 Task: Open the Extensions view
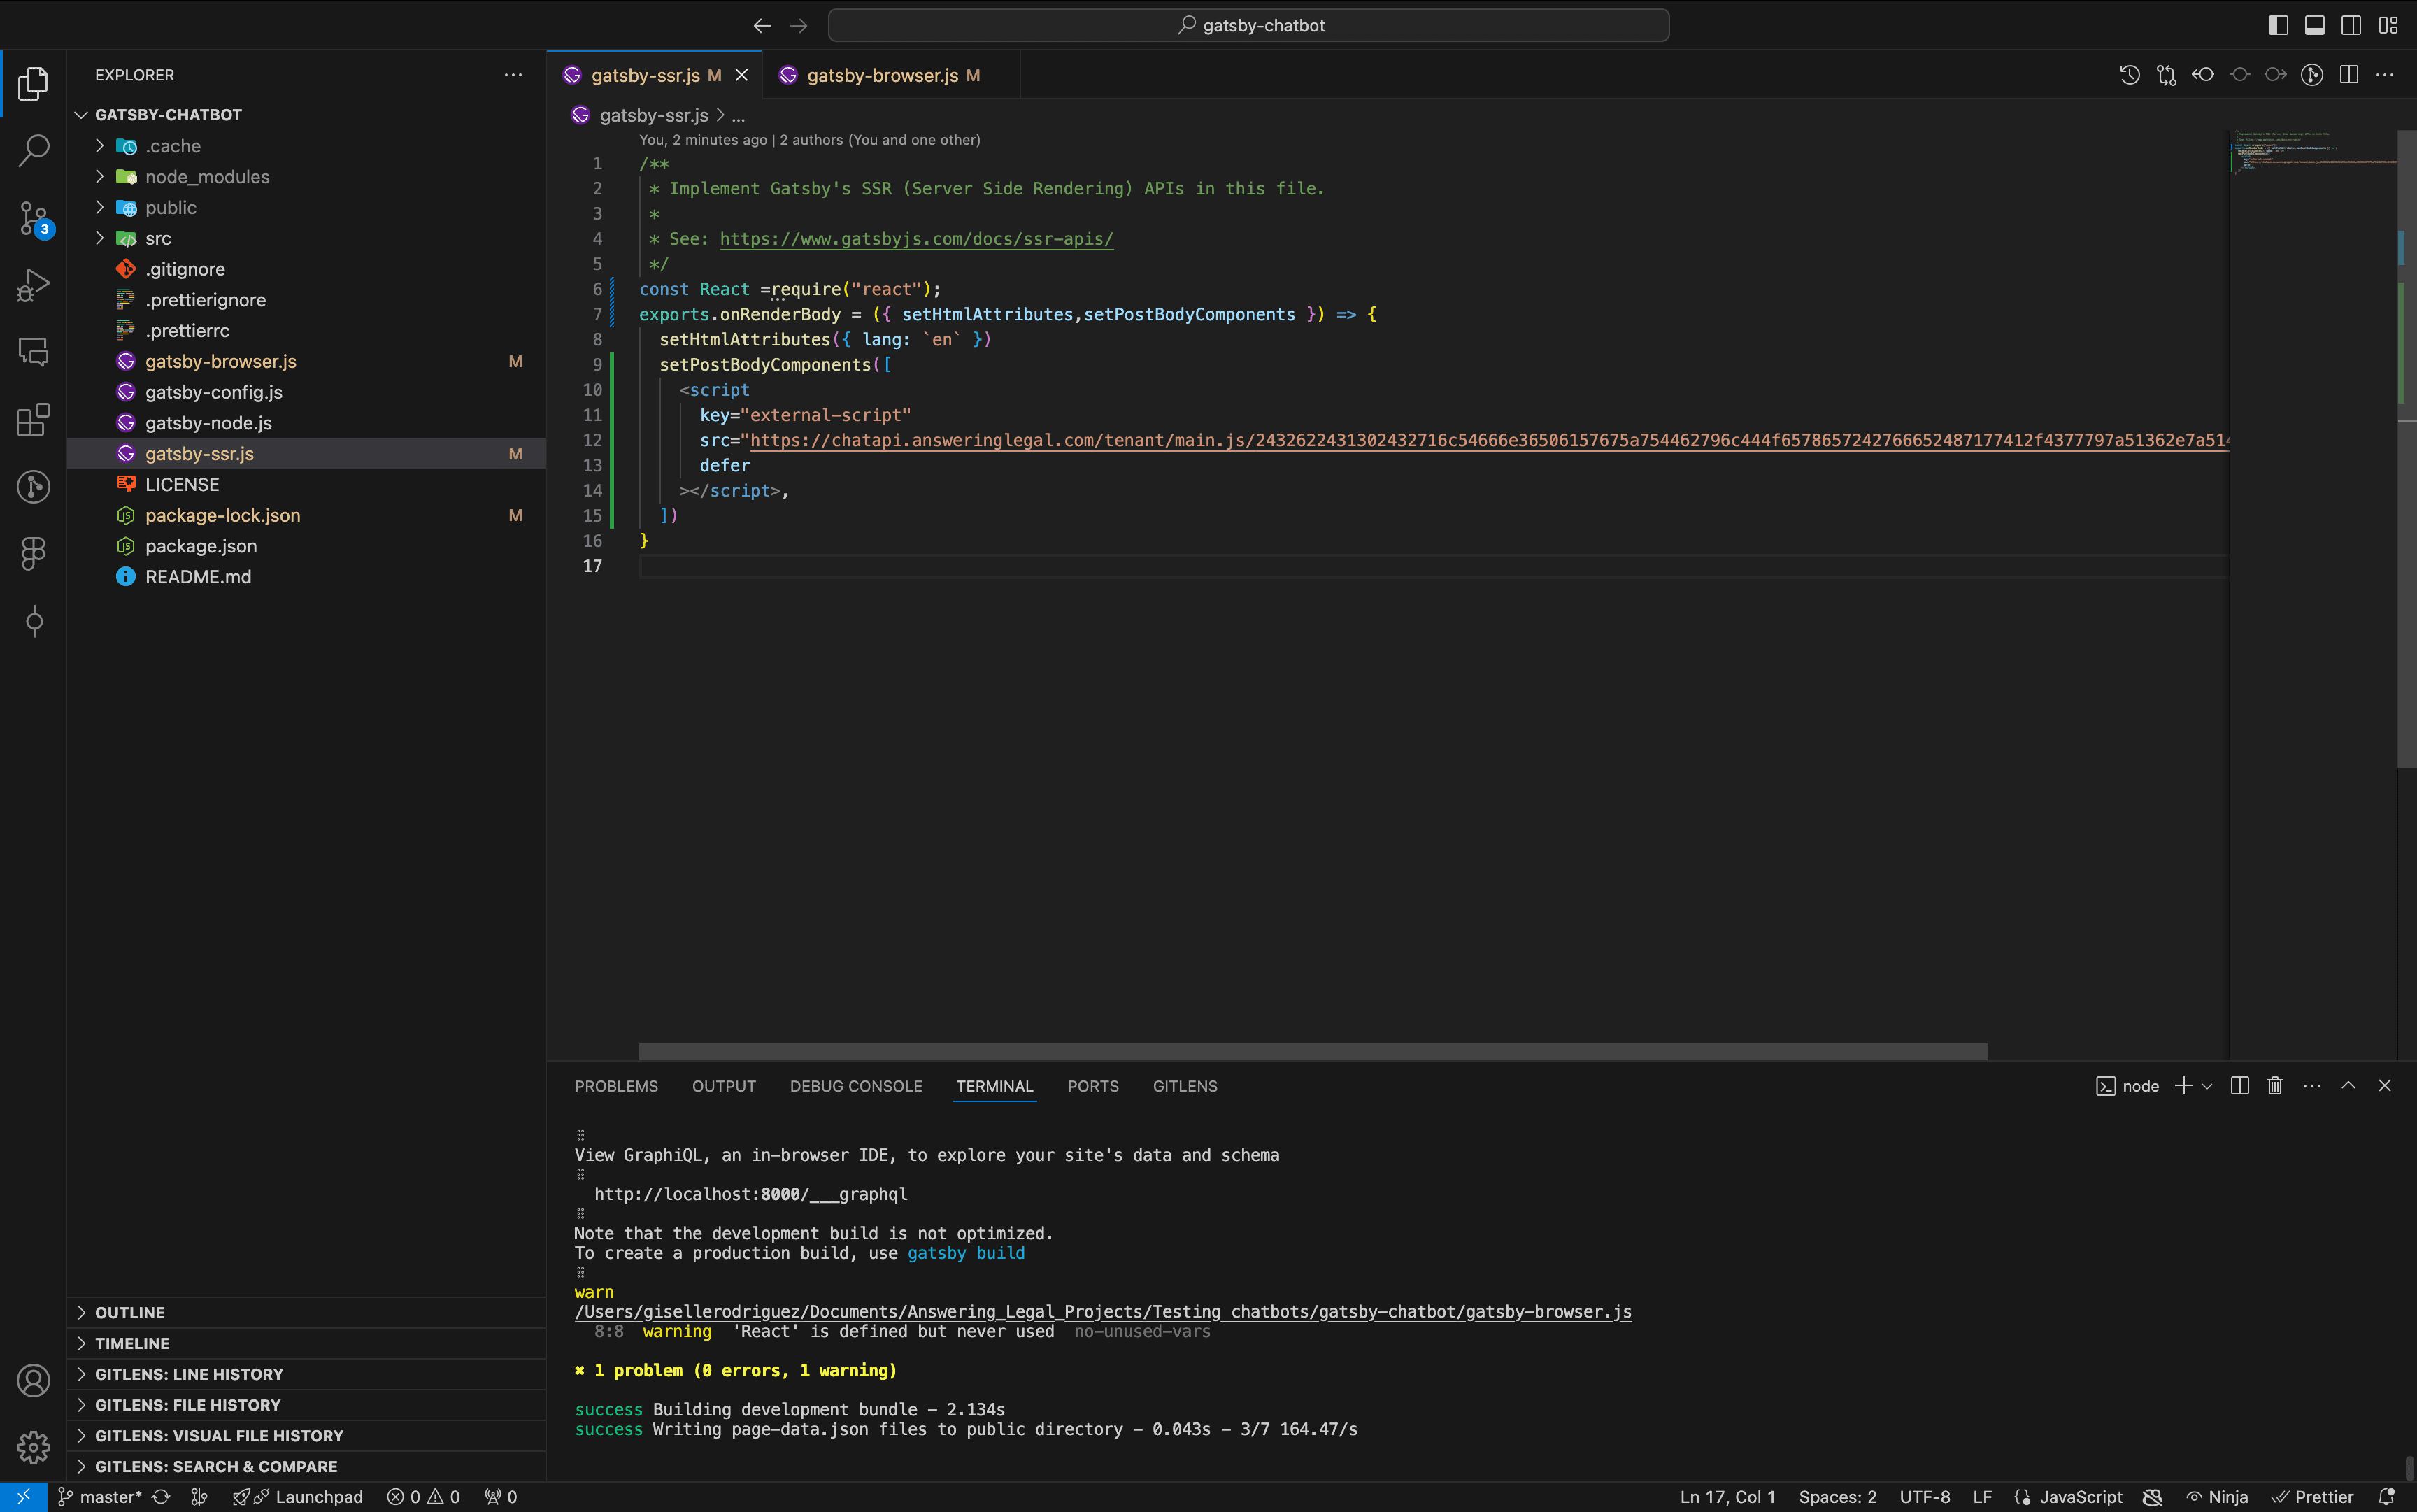coord(33,420)
